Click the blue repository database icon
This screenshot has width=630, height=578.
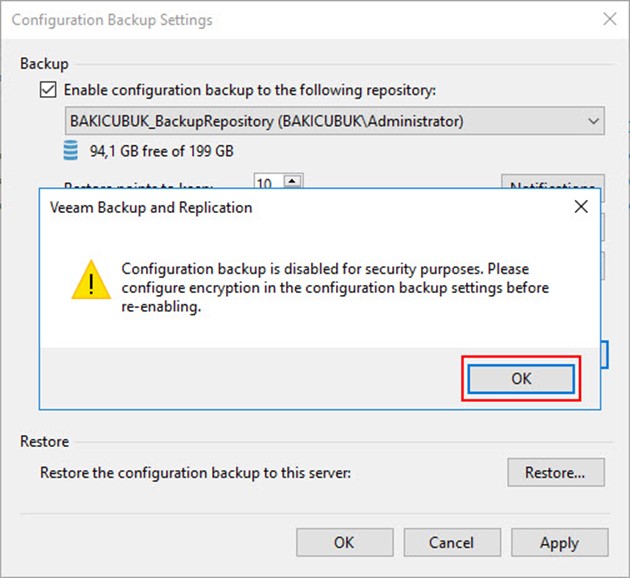[71, 151]
